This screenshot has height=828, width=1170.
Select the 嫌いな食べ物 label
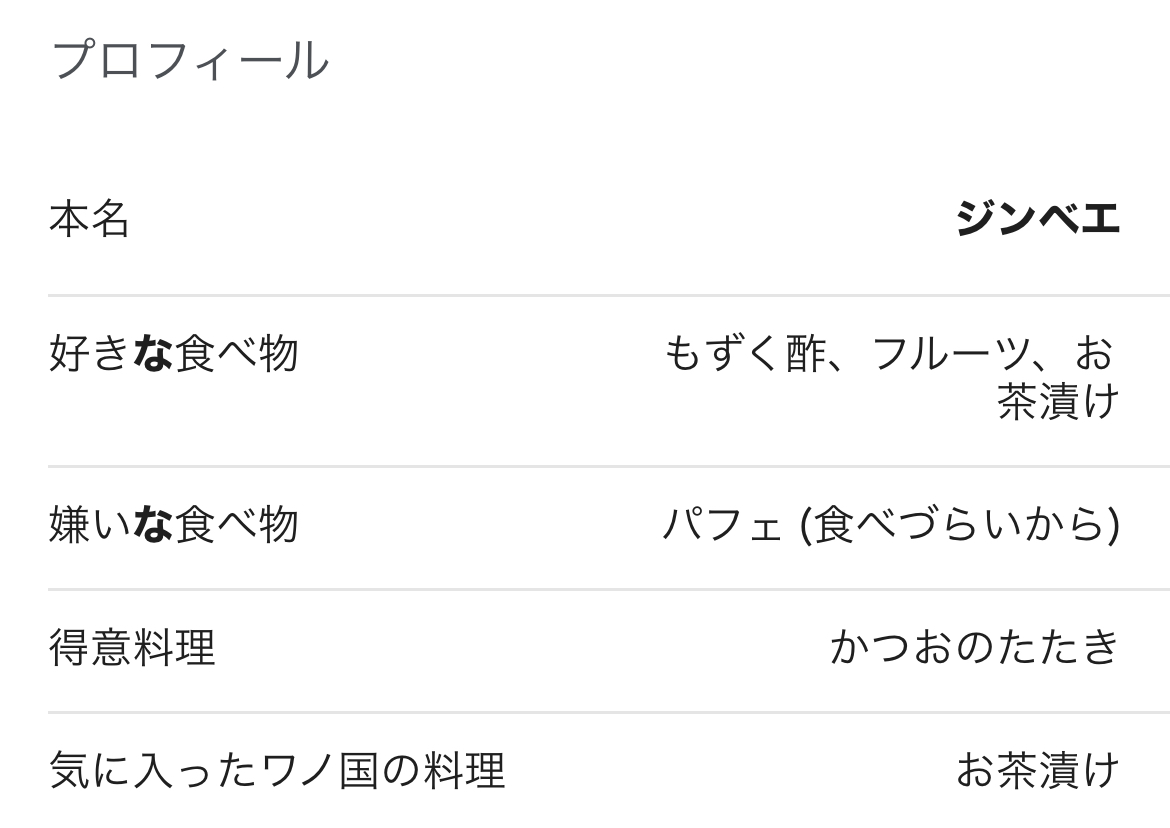pyautogui.click(x=173, y=525)
